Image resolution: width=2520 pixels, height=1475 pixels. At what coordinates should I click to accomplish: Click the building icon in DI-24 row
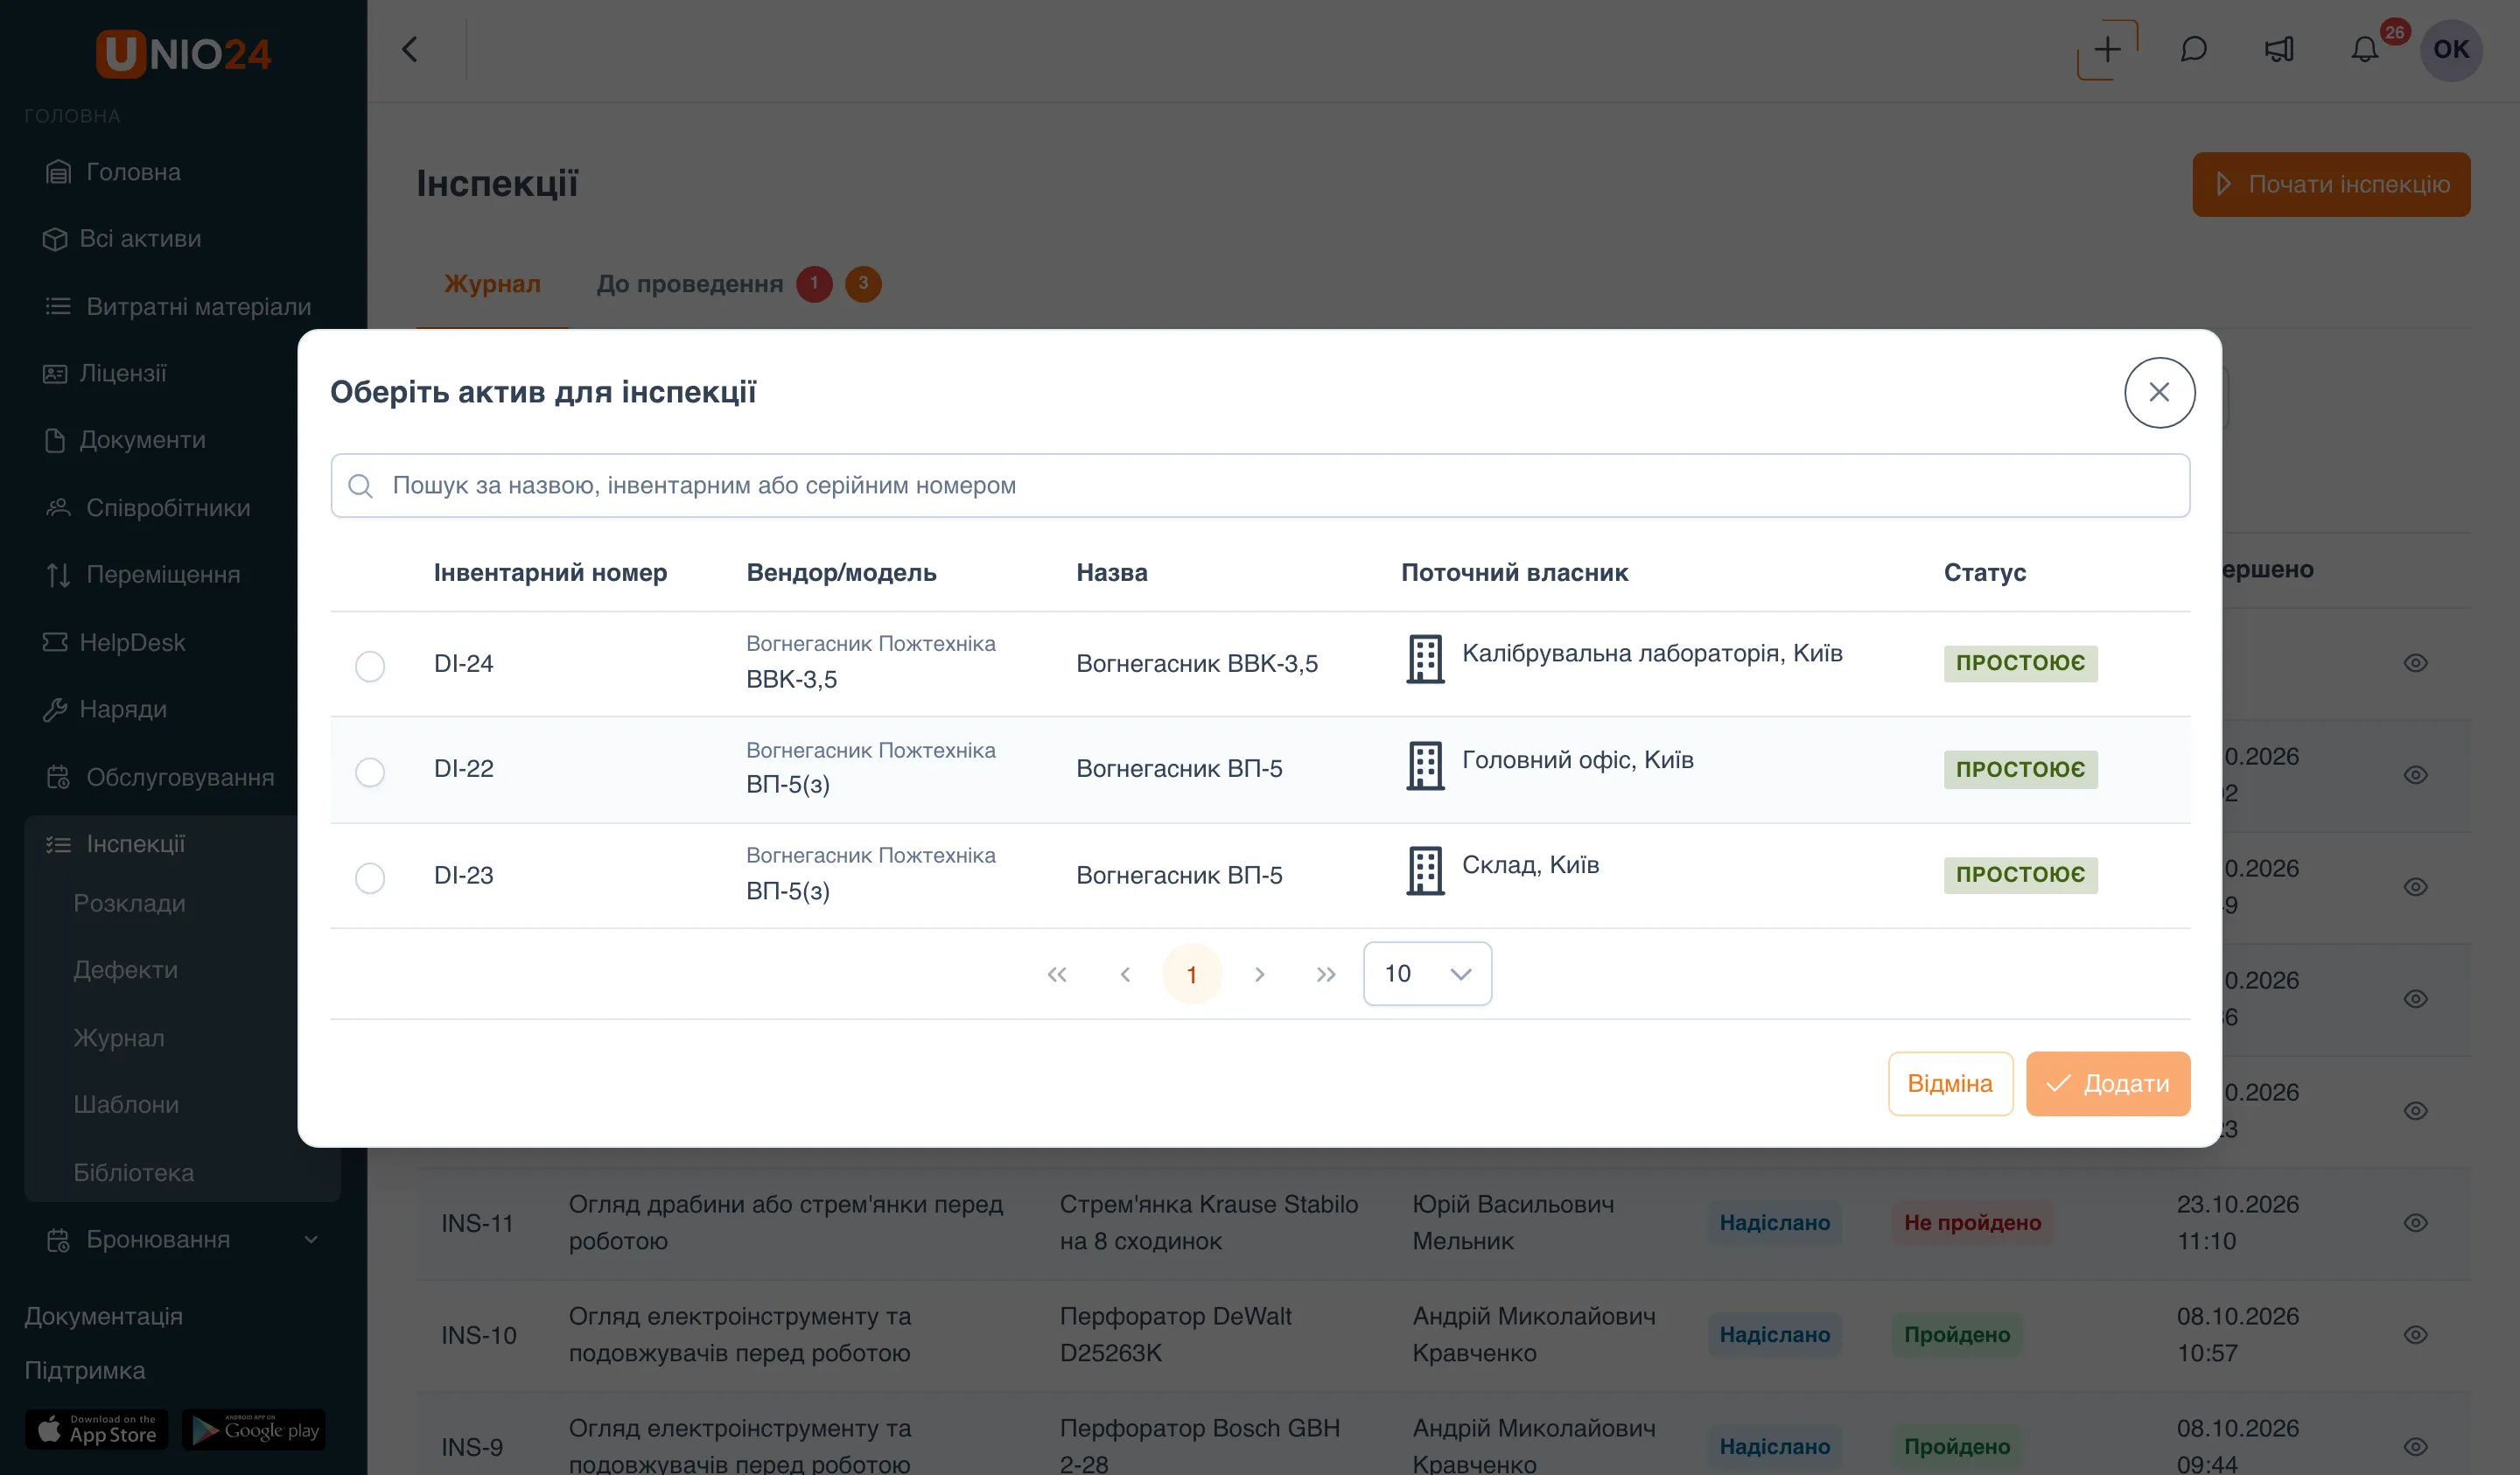[x=1425, y=660]
